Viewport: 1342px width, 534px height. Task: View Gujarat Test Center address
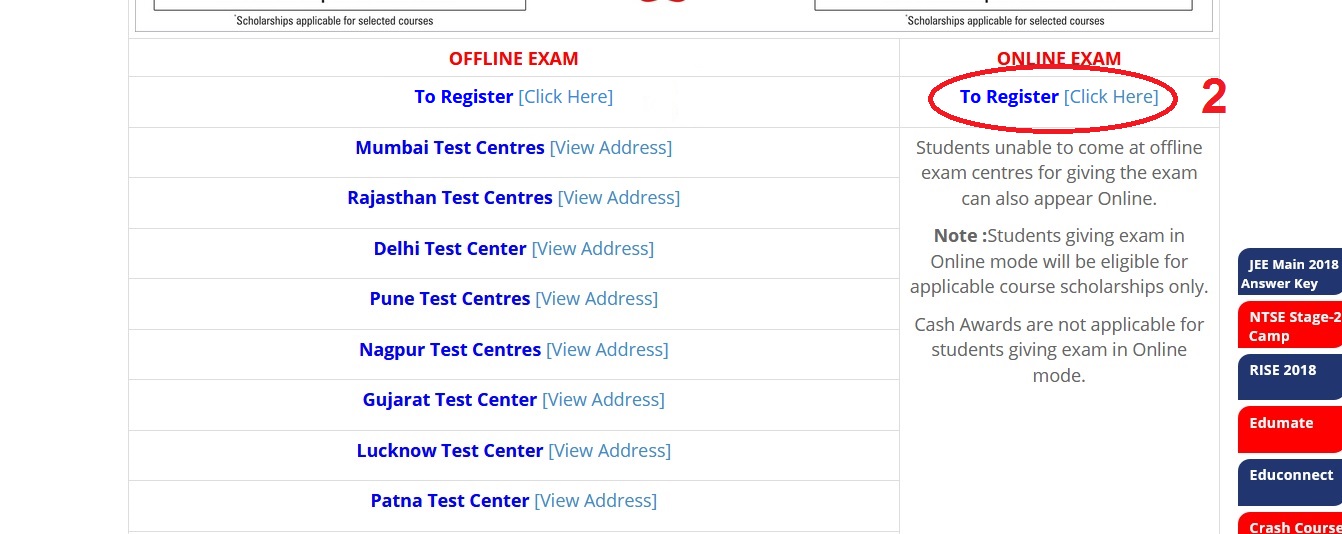coord(603,400)
